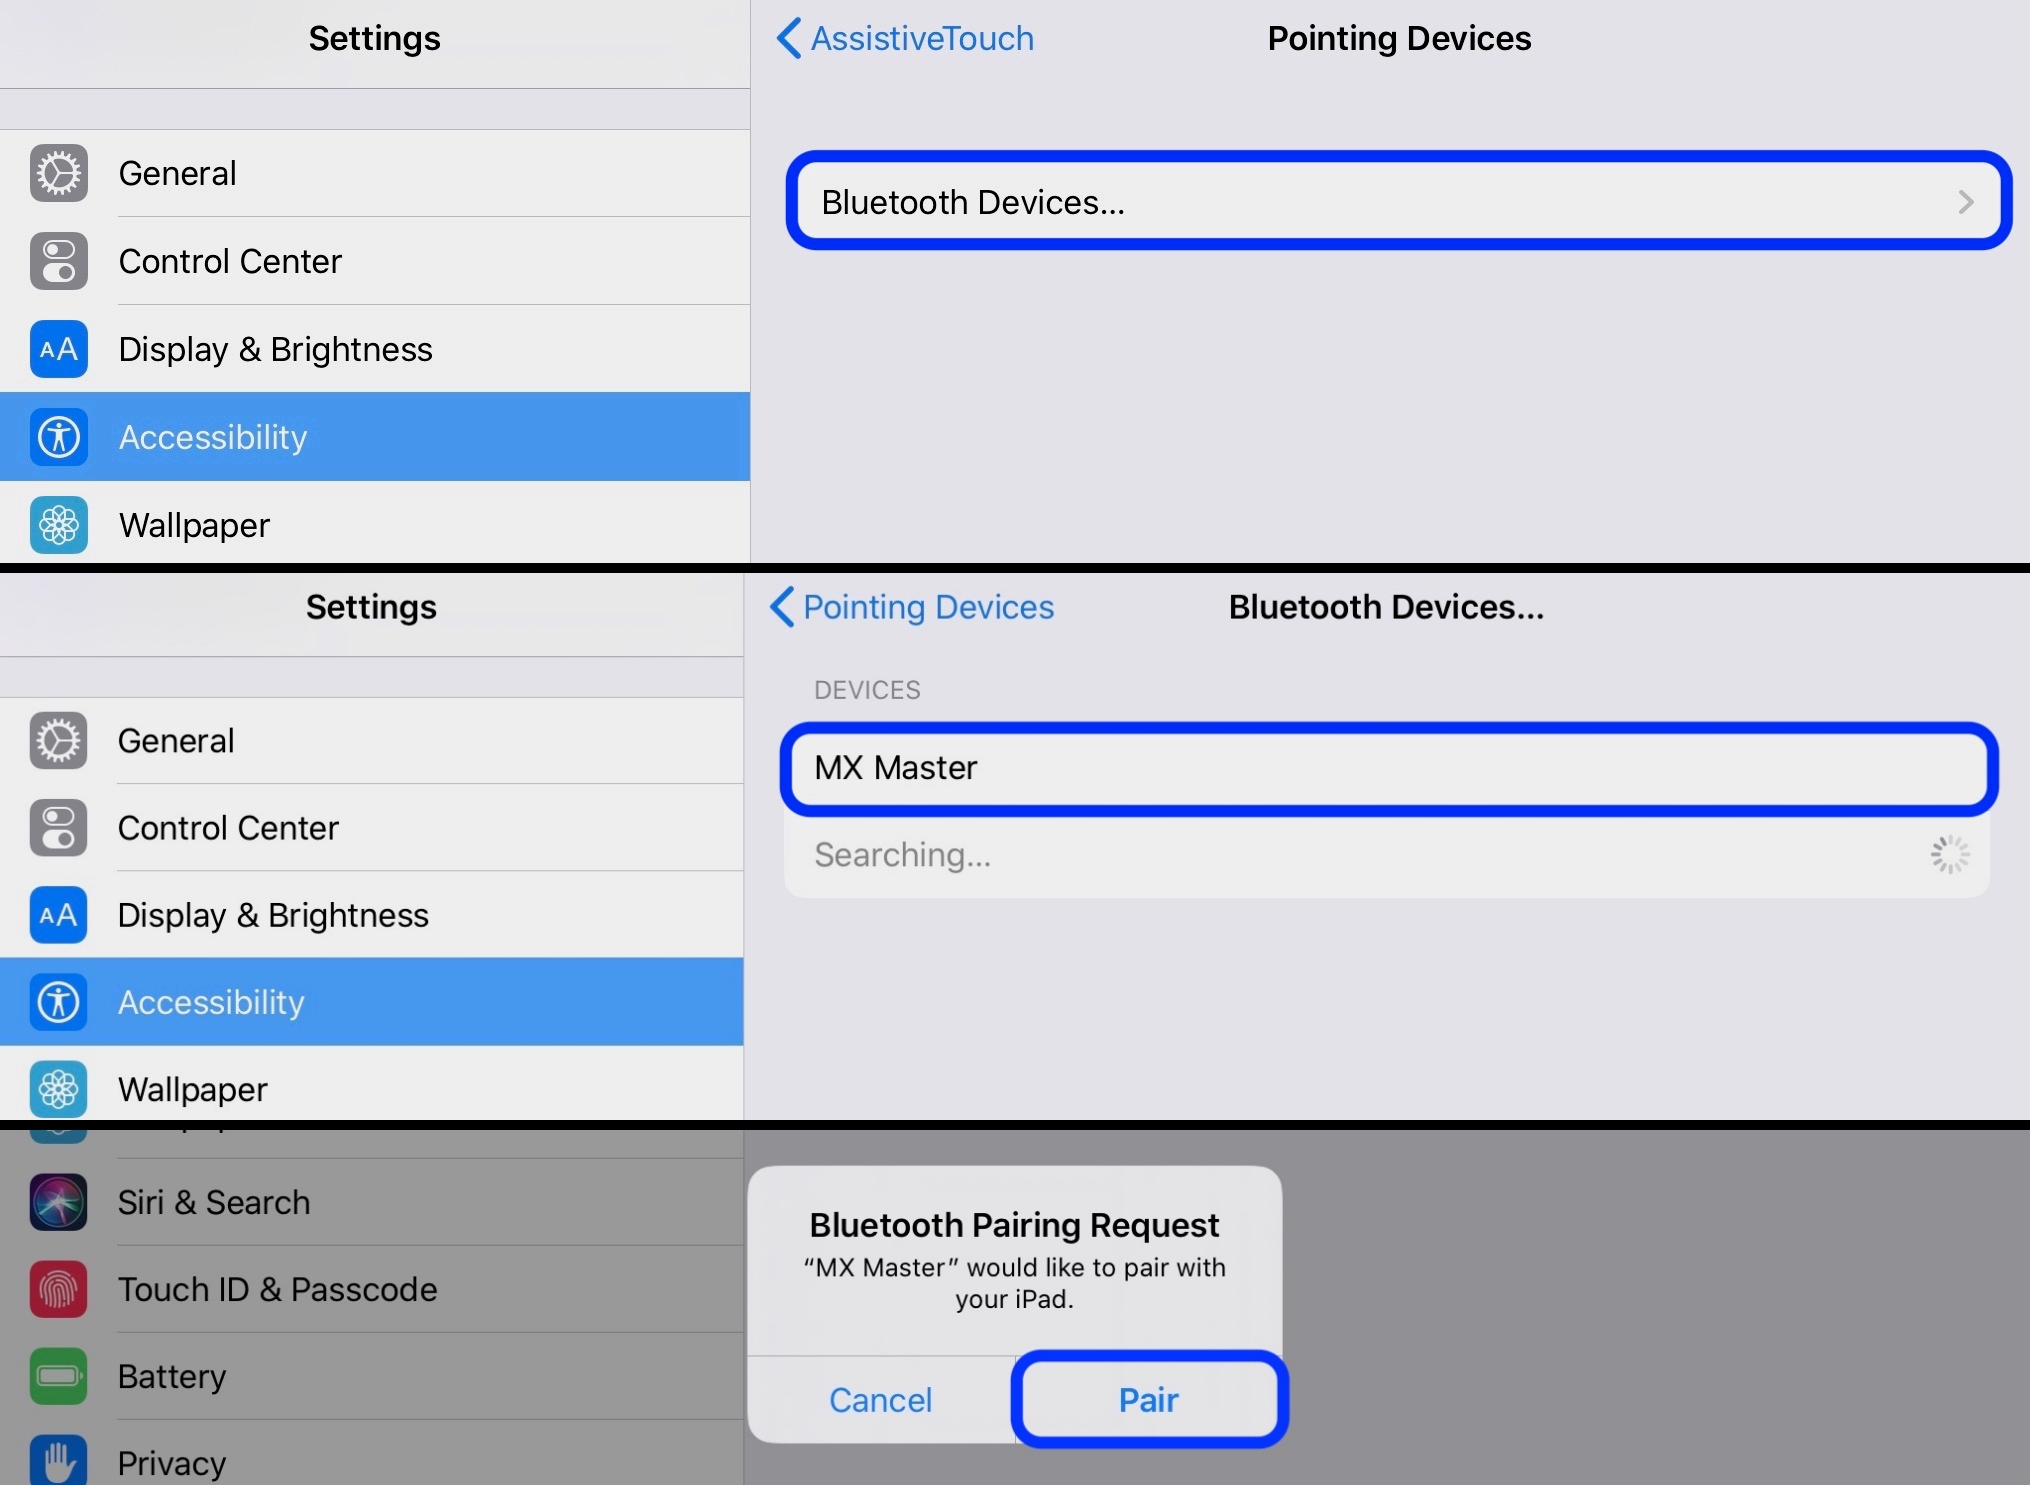This screenshot has height=1485, width=2030.
Task: Return to Pointing Devices screen
Action: click(x=912, y=607)
